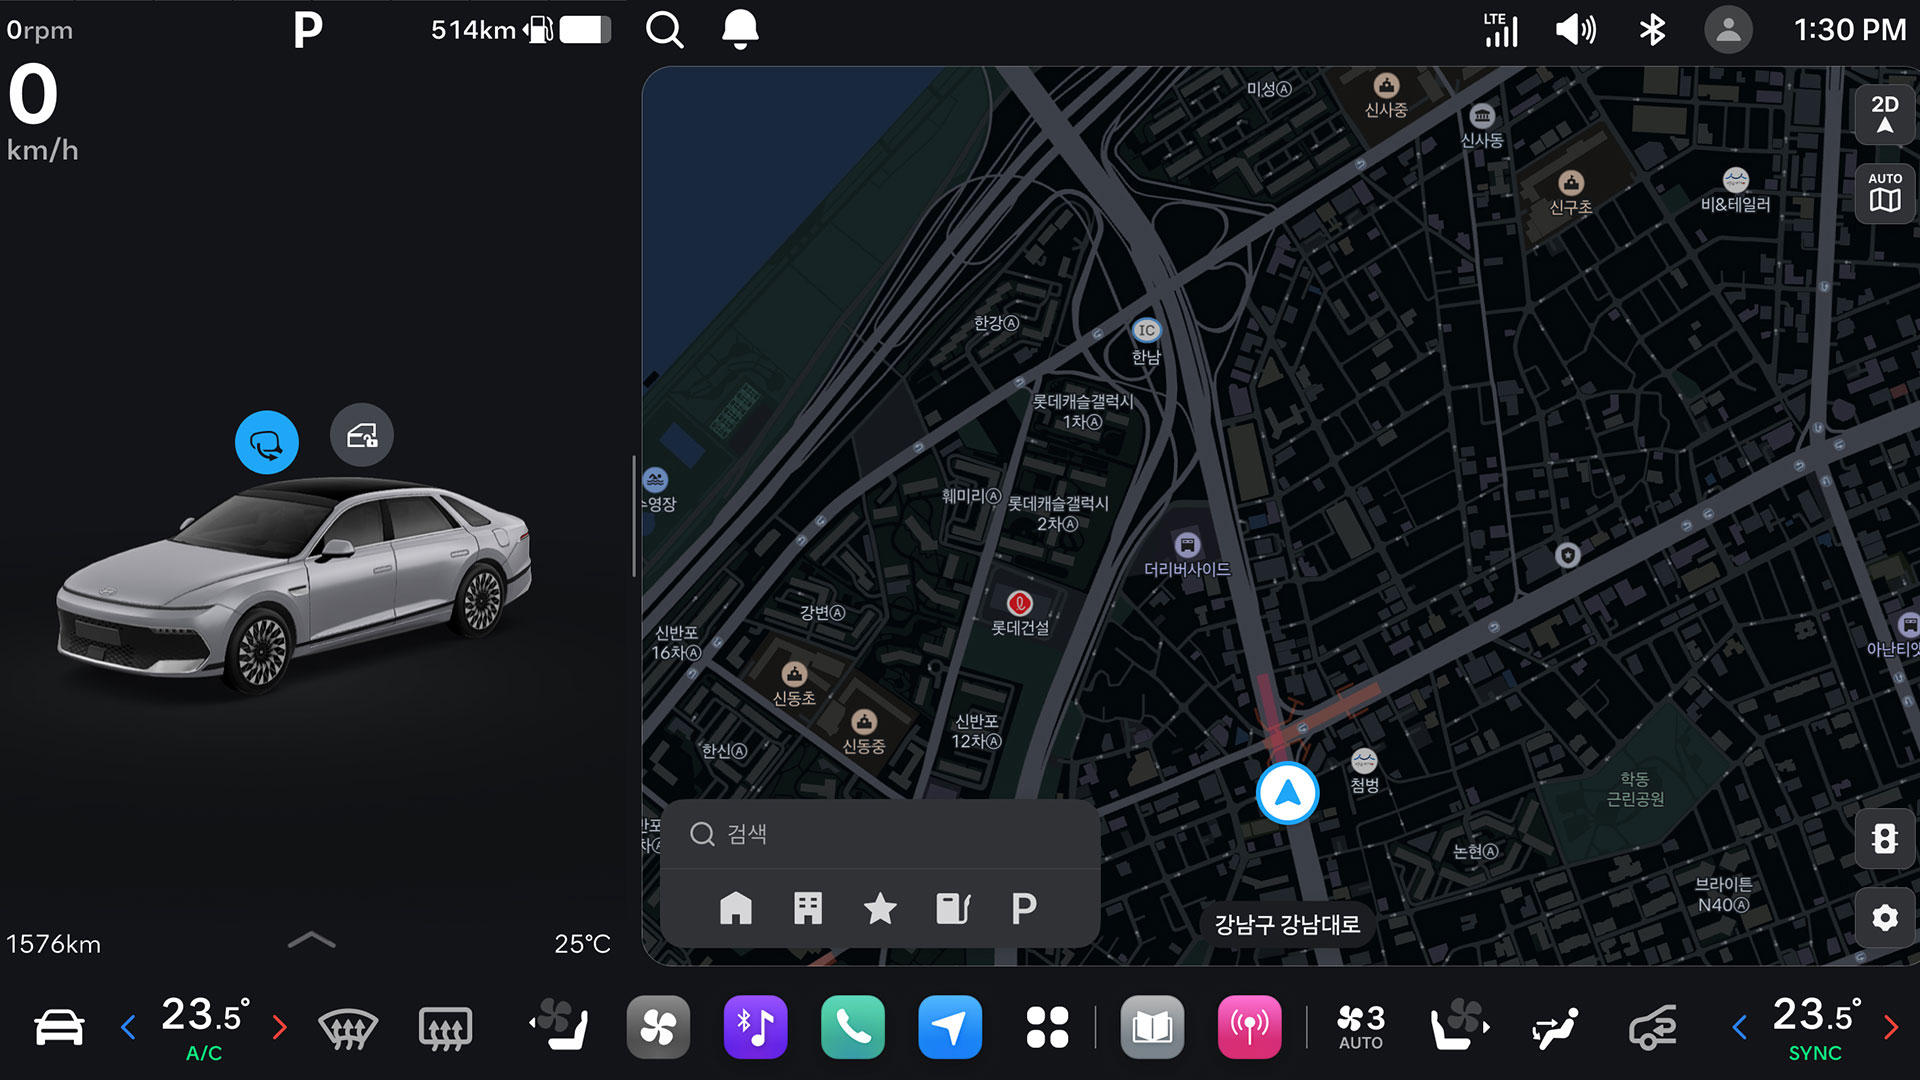The width and height of the screenshot is (1920, 1080).
Task: Open the magnifier search at top bar
Action: [x=665, y=30]
